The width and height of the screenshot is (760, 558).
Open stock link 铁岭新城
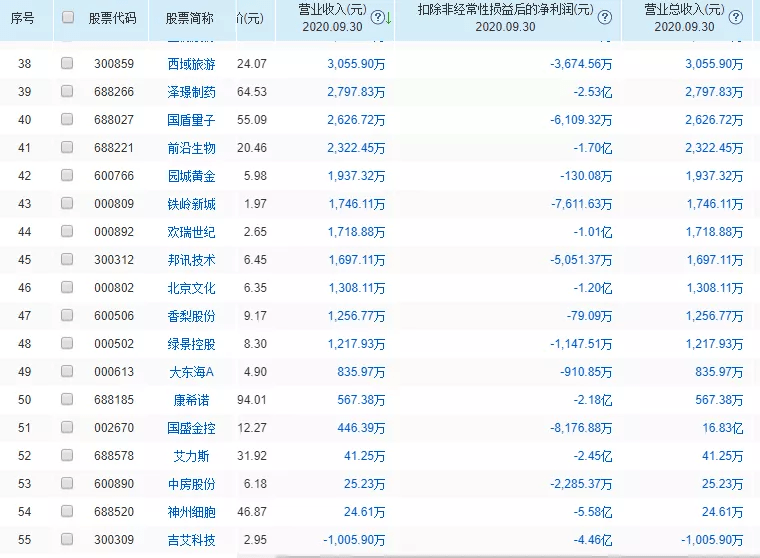[x=191, y=204]
